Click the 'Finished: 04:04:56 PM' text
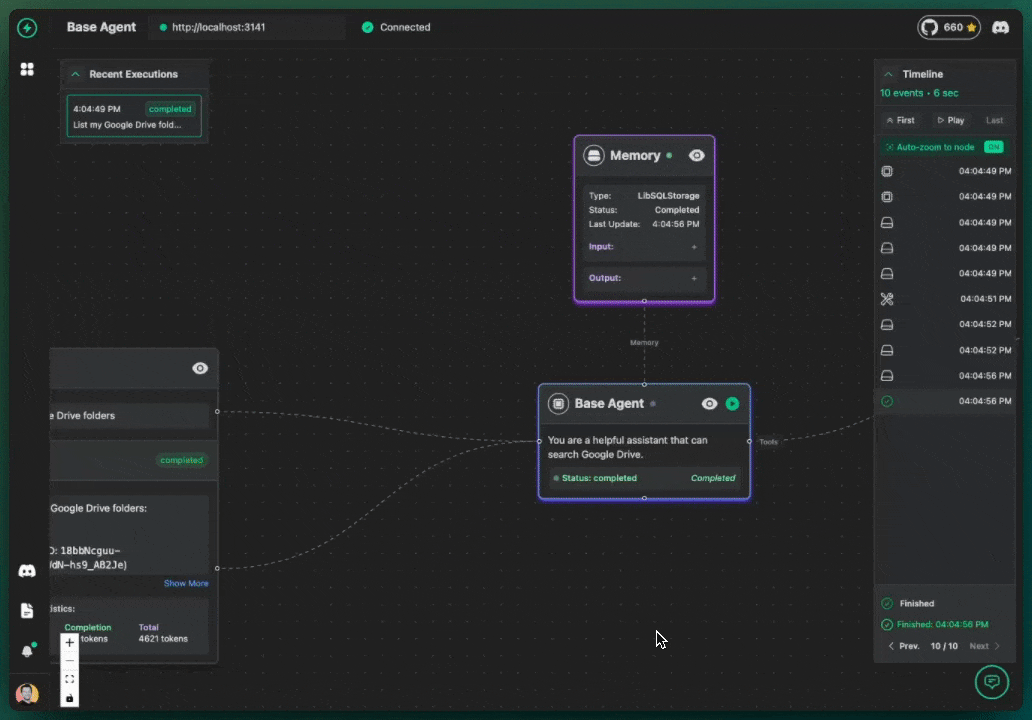Screen dimensions: 1032x720 (x=942, y=625)
